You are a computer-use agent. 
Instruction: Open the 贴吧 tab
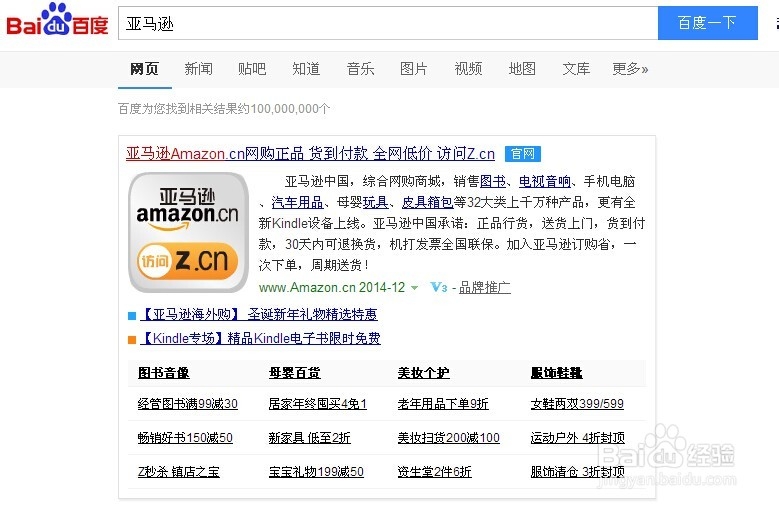(x=252, y=69)
